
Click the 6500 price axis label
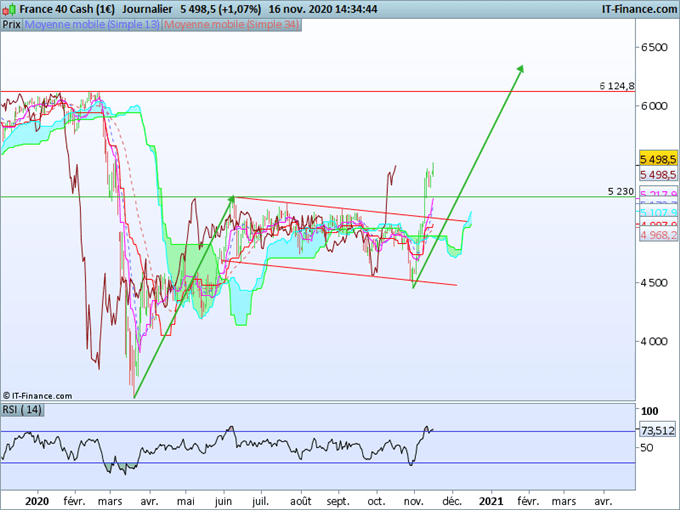click(x=655, y=47)
